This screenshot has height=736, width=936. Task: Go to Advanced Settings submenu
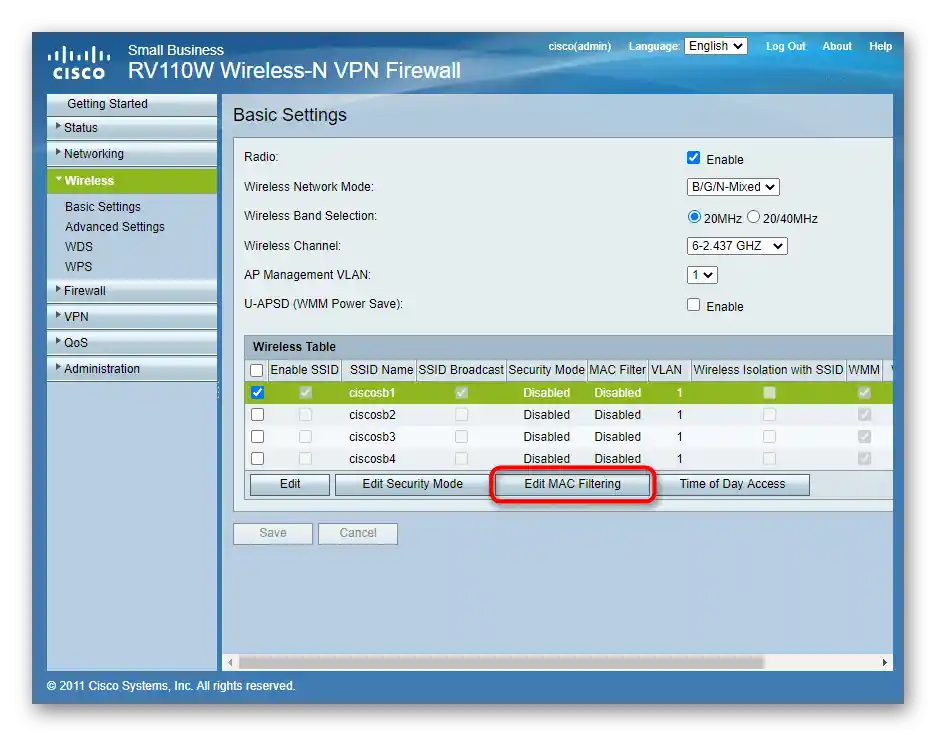point(115,227)
